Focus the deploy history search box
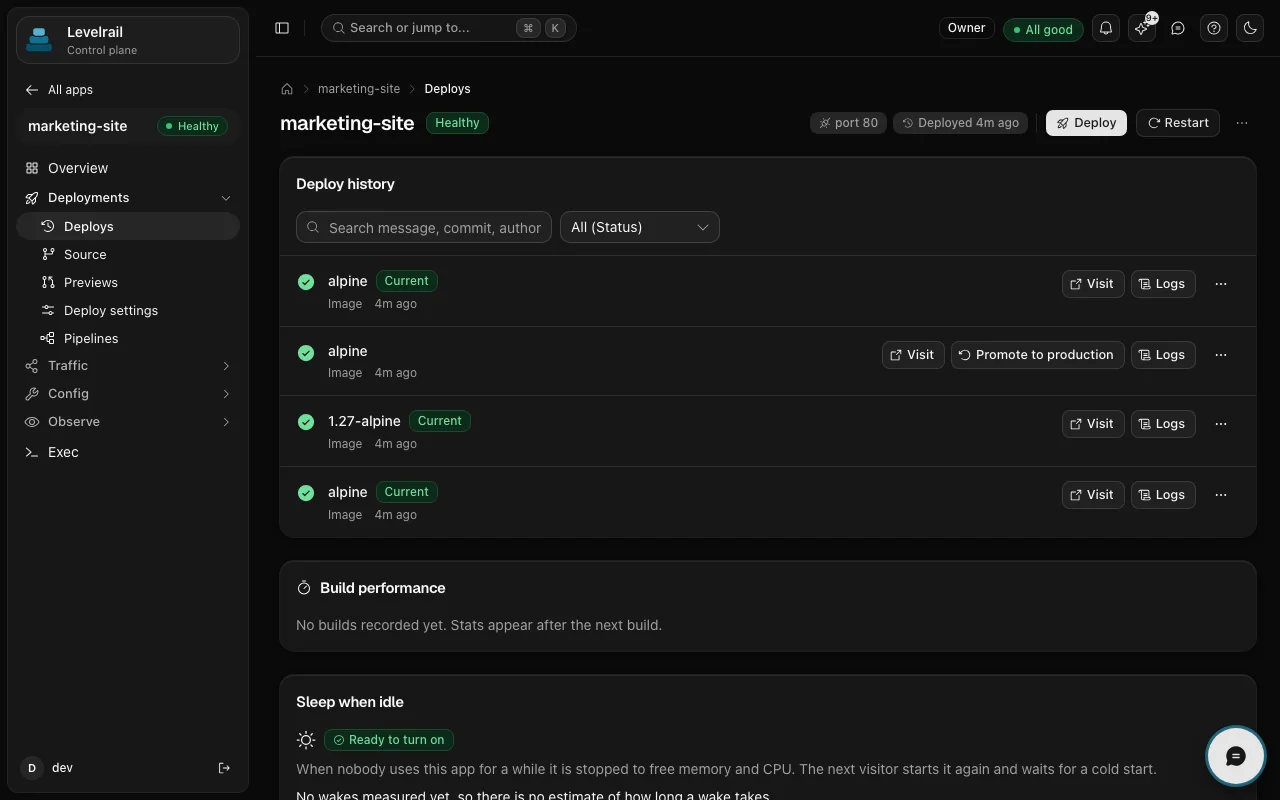The image size is (1280, 800). point(424,227)
